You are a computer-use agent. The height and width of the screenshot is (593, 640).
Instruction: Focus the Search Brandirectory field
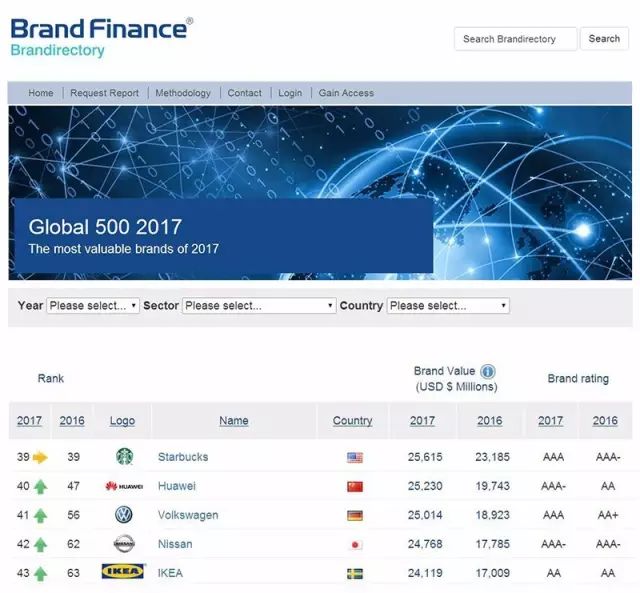click(x=516, y=39)
